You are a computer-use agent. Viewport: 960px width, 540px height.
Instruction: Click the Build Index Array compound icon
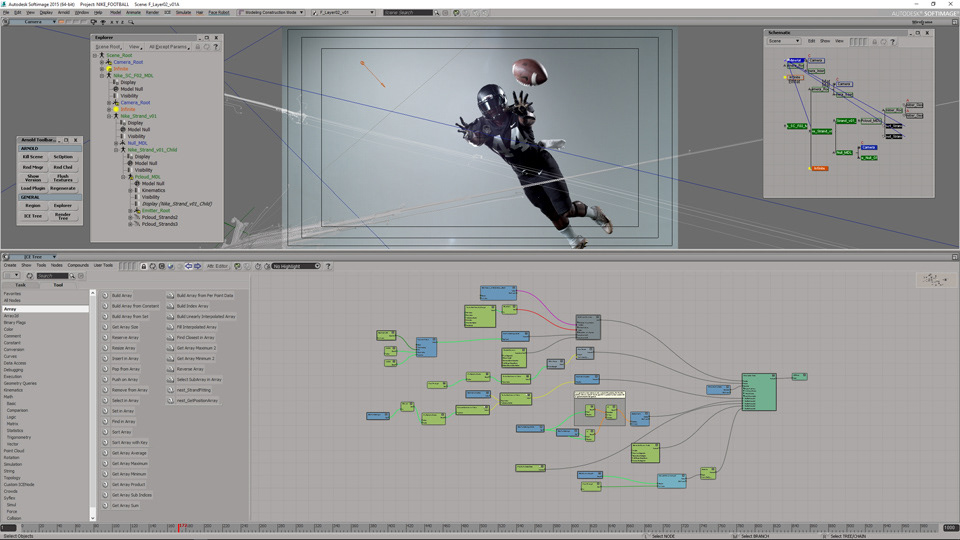point(170,306)
